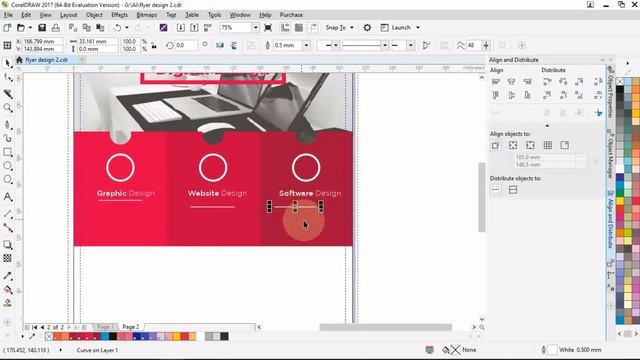This screenshot has width=640, height=360.
Task: Toggle Show rulers icon
Action: (x=285, y=28)
